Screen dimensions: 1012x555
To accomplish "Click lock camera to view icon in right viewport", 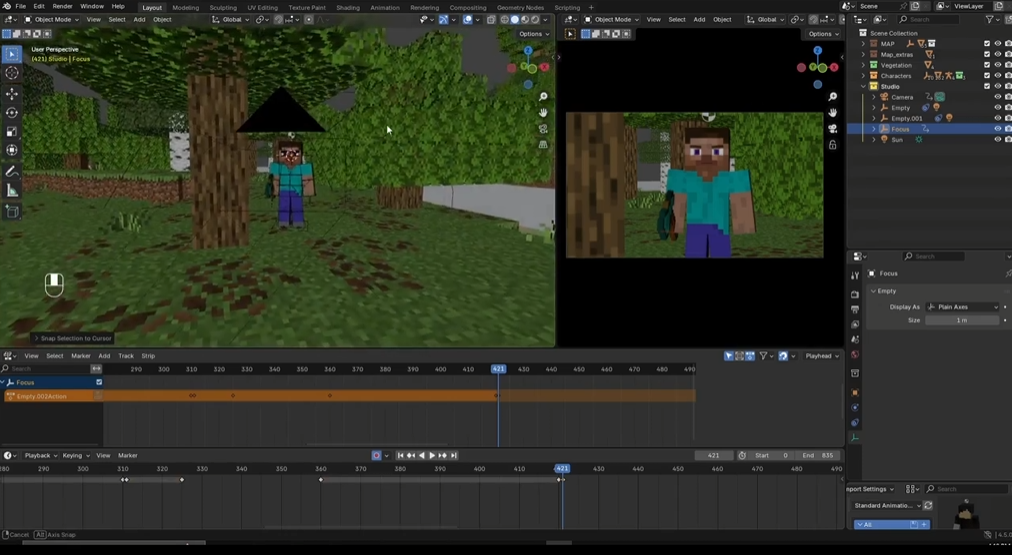I will tap(833, 145).
